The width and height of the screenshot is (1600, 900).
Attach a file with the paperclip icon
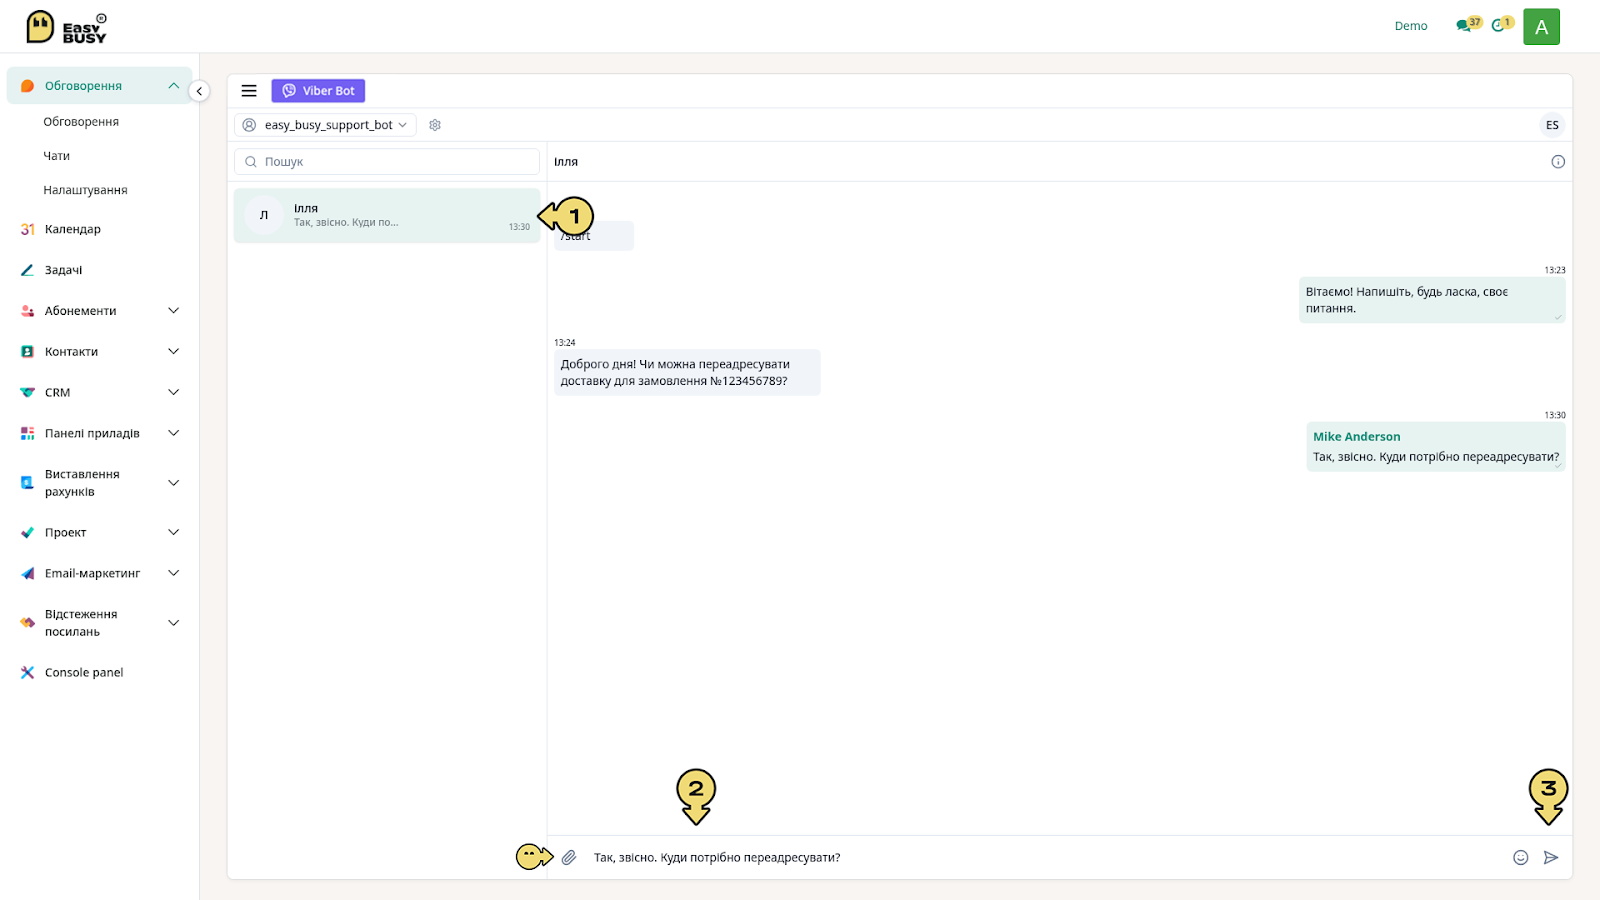coord(569,858)
